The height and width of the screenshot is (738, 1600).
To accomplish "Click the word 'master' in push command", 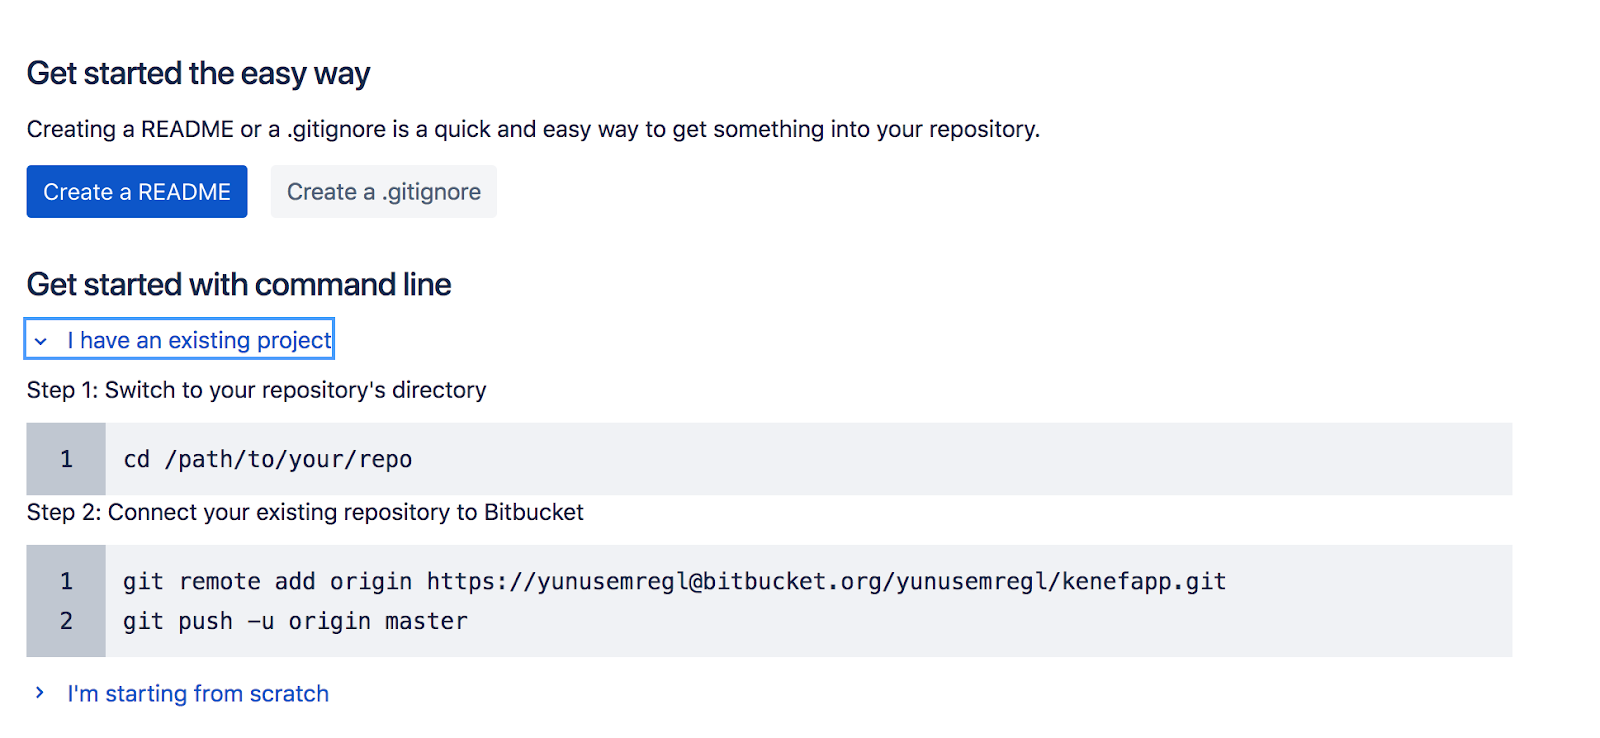I will (426, 622).
